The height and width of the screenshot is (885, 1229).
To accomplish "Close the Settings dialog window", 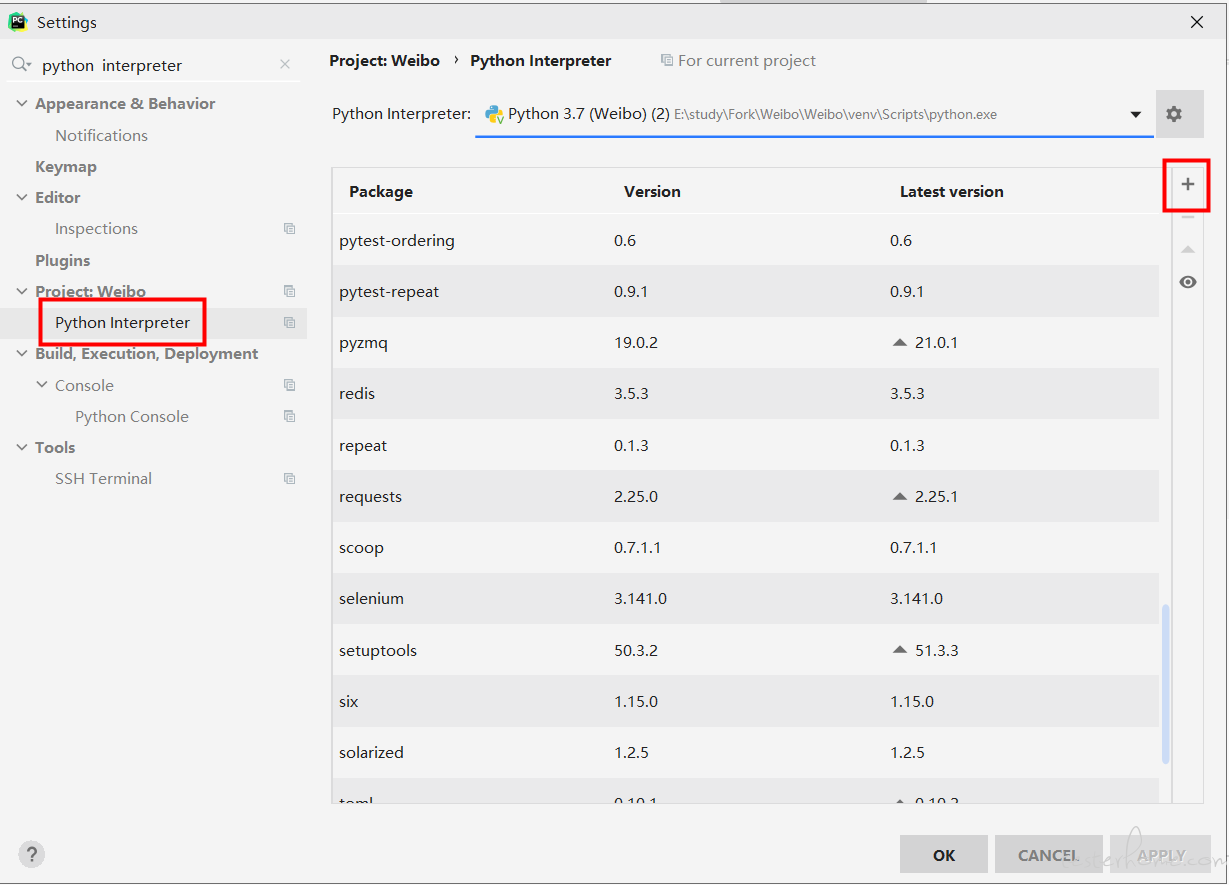I will [1197, 22].
